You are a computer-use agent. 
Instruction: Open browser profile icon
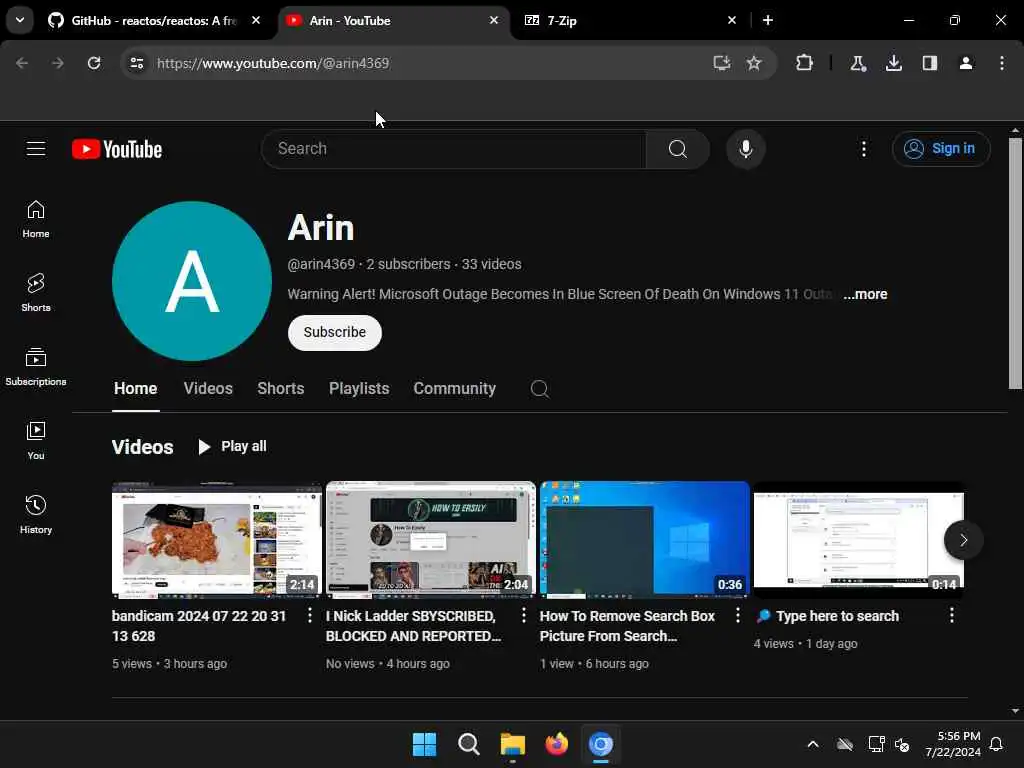(x=966, y=63)
